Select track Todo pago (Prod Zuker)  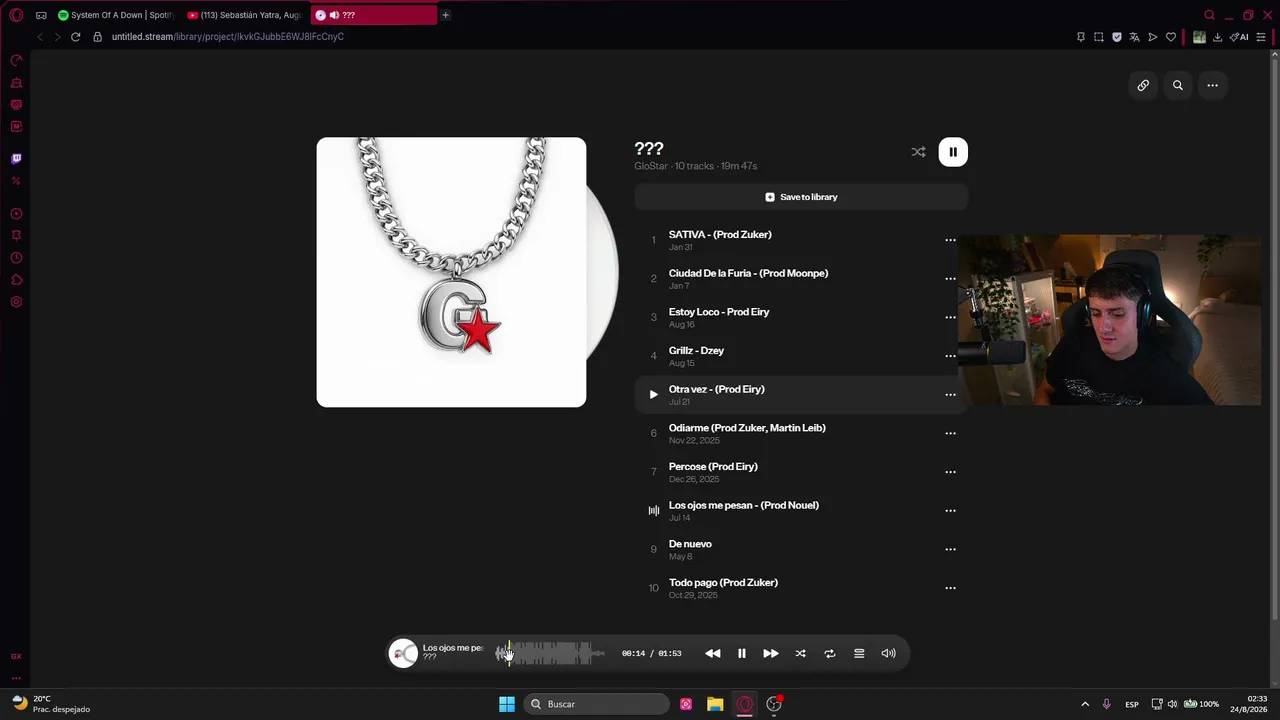(801, 588)
